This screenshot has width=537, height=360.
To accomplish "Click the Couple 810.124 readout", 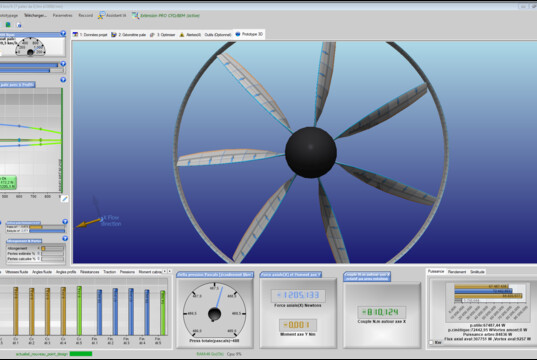I will pyautogui.click(x=382, y=312).
